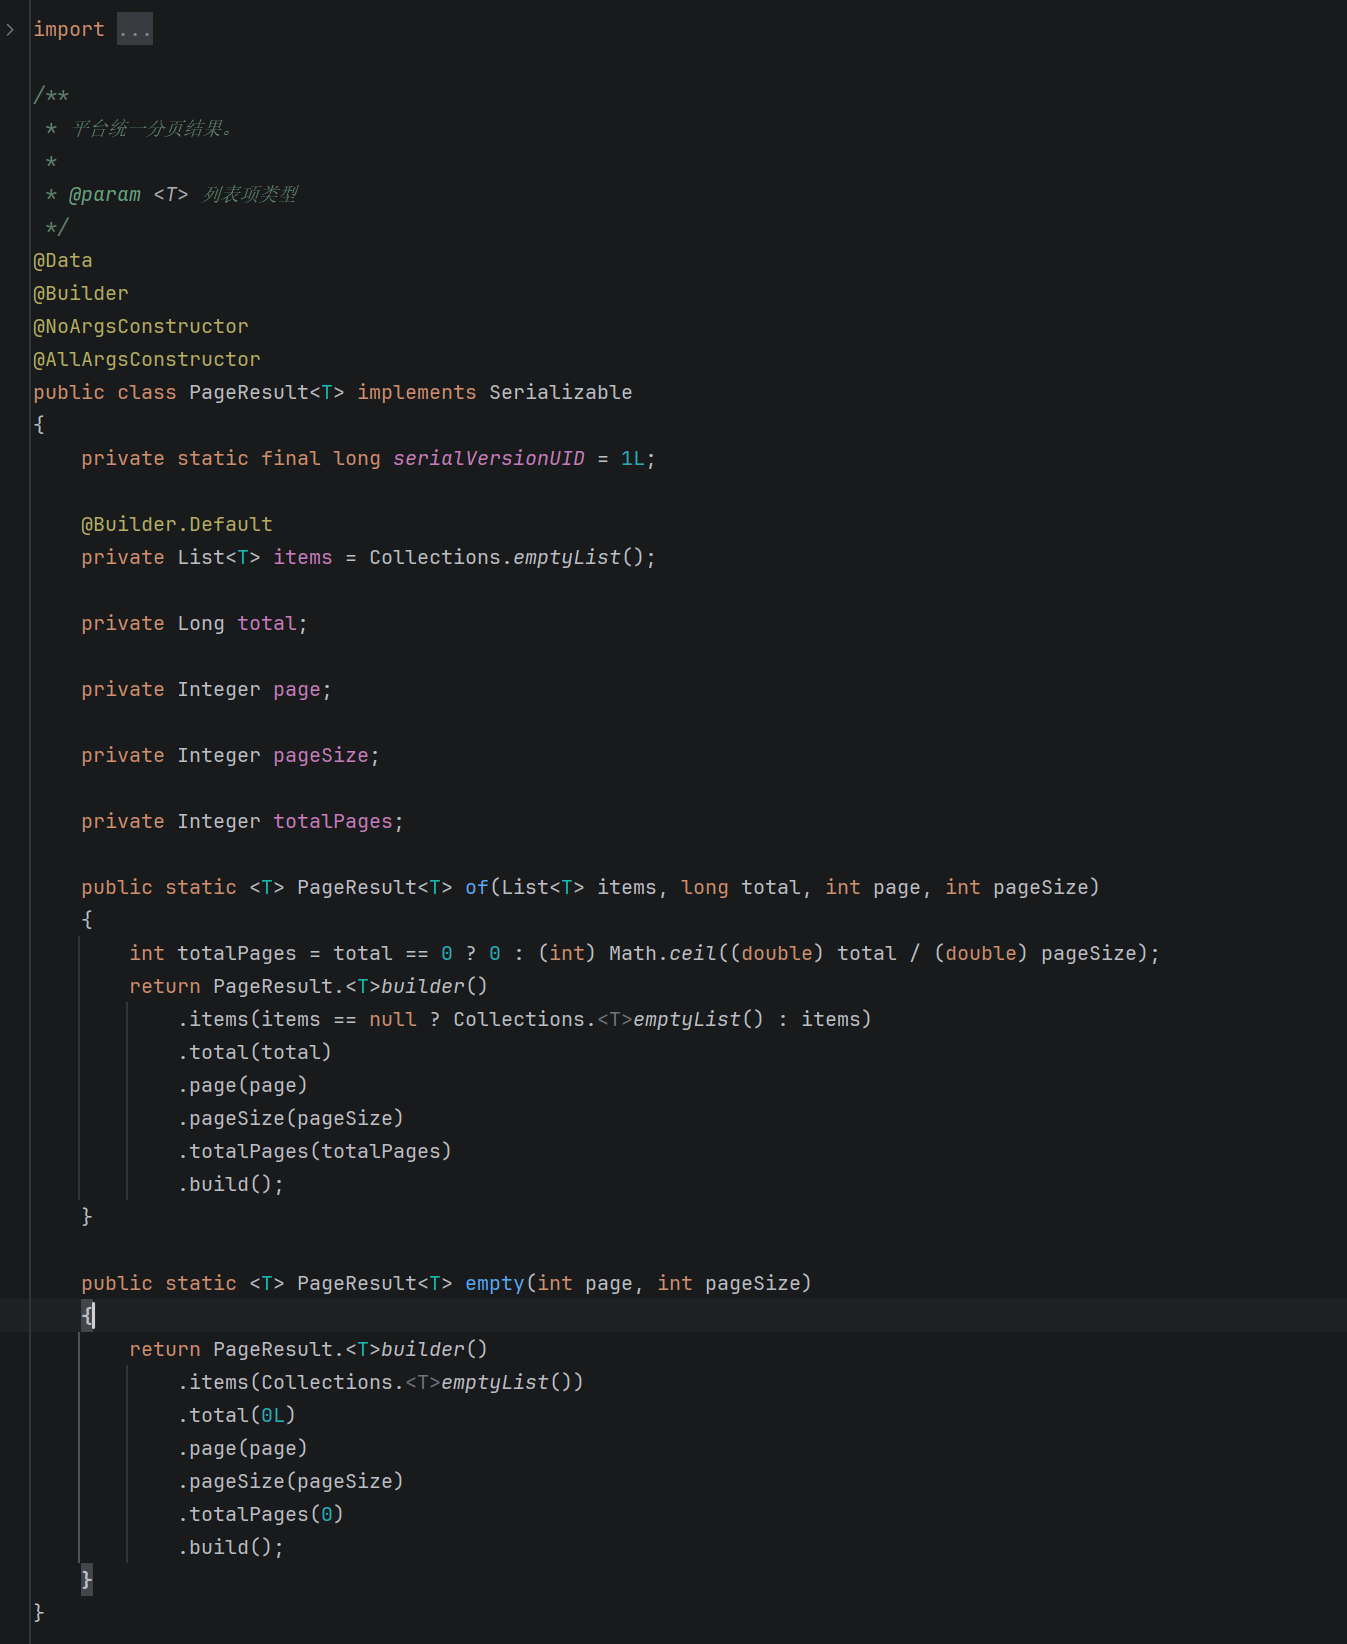Click the "@NoArgsConstructor" annotation
Screen dimensions: 1347x1644
pos(141,327)
